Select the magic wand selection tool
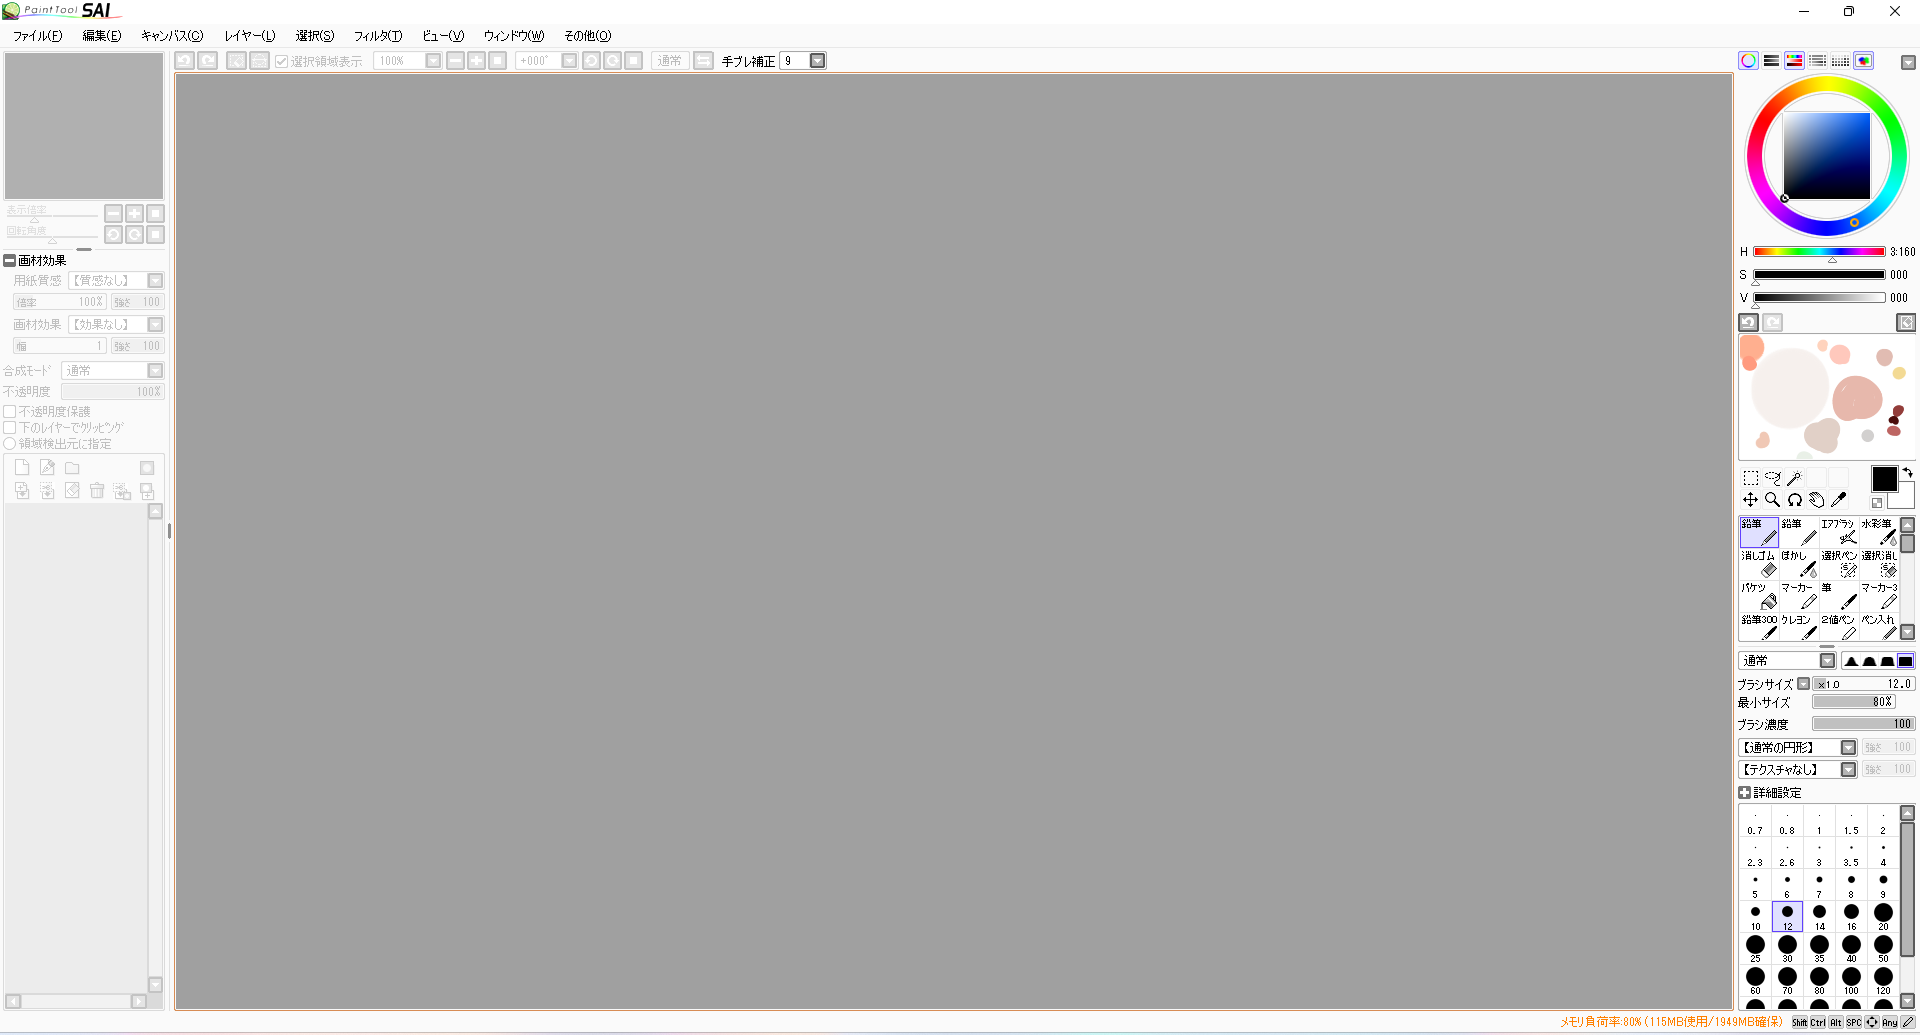1920x1035 pixels. click(x=1794, y=478)
